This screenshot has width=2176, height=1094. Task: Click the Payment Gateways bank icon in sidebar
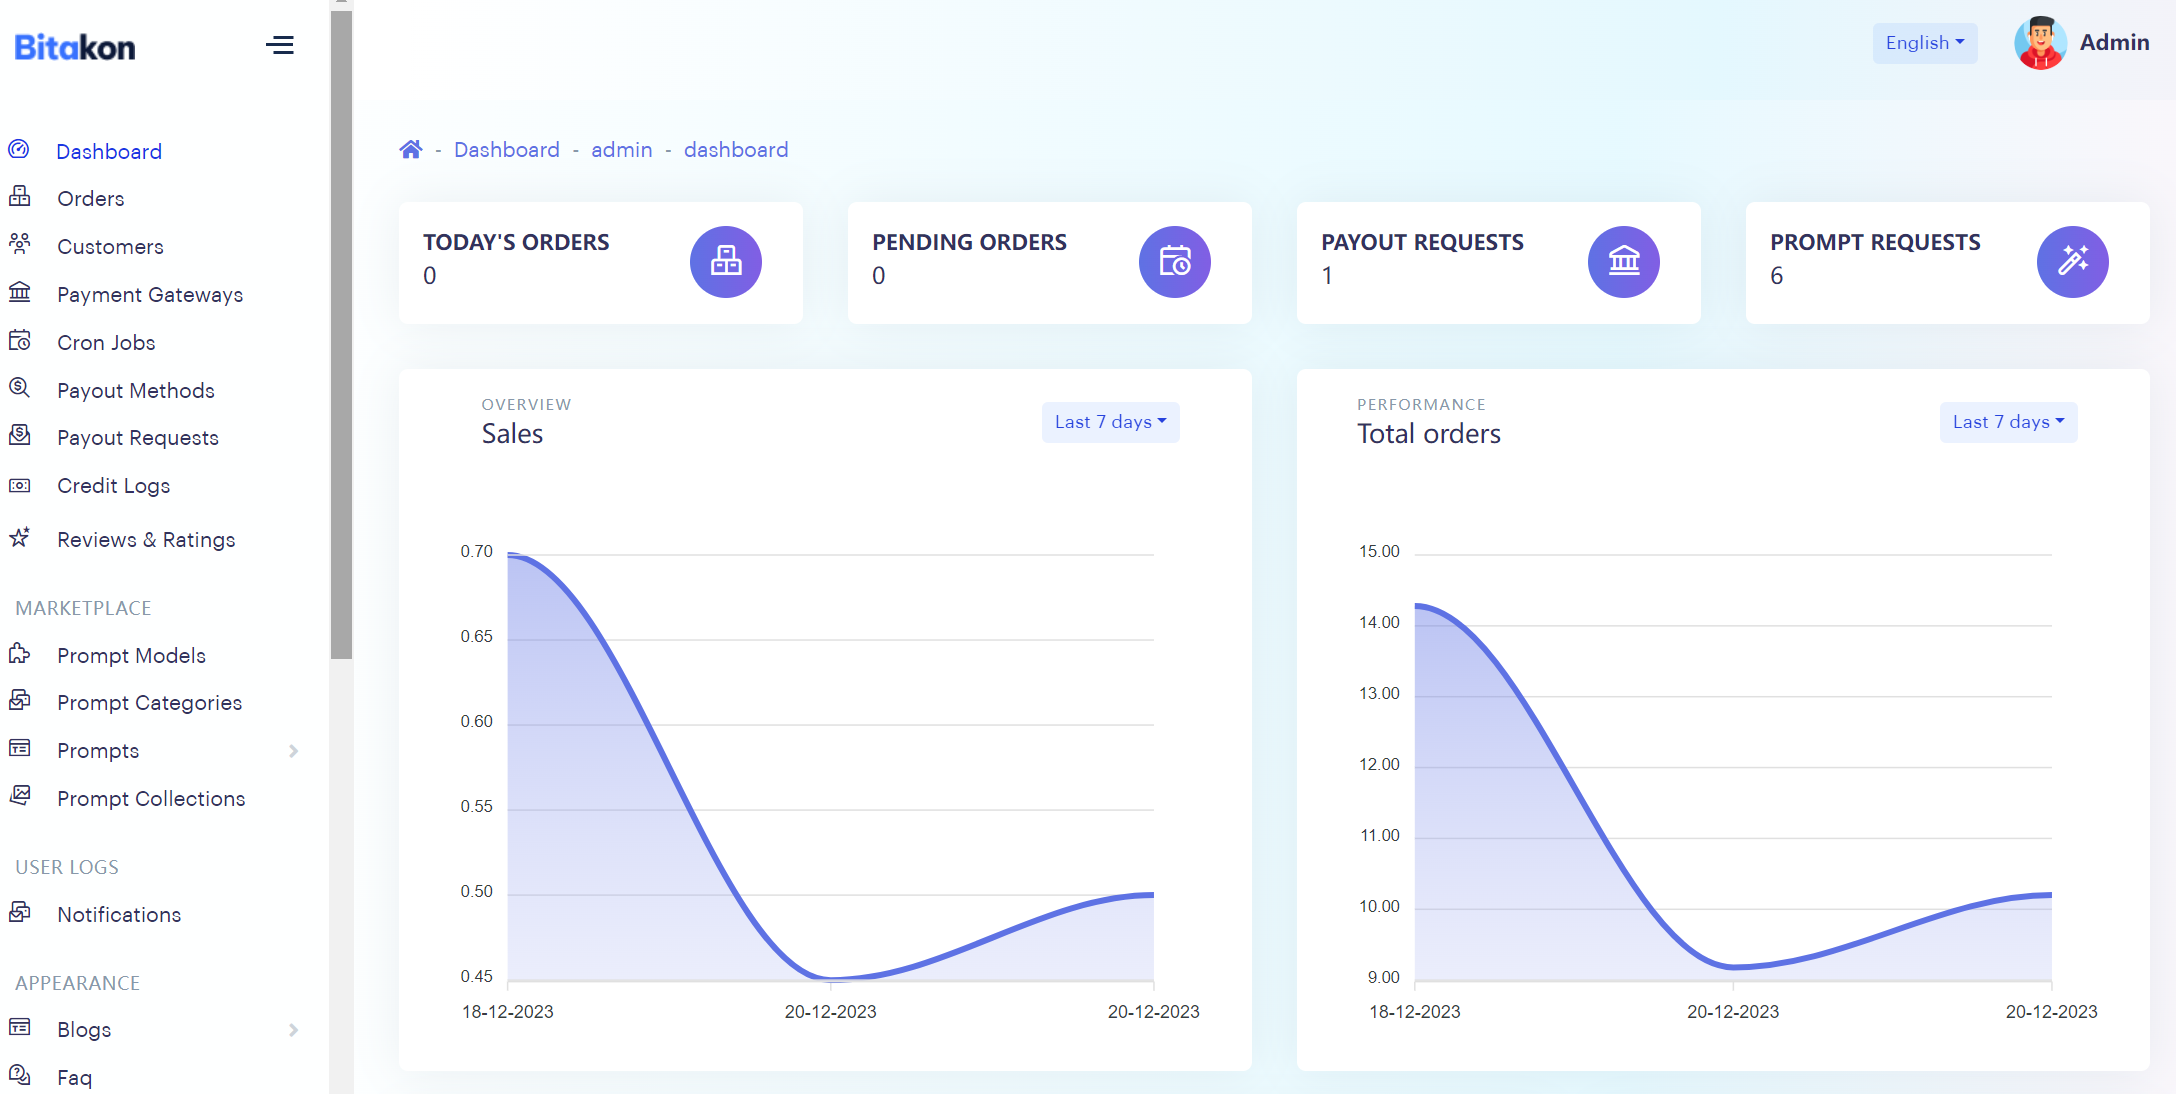click(x=19, y=292)
